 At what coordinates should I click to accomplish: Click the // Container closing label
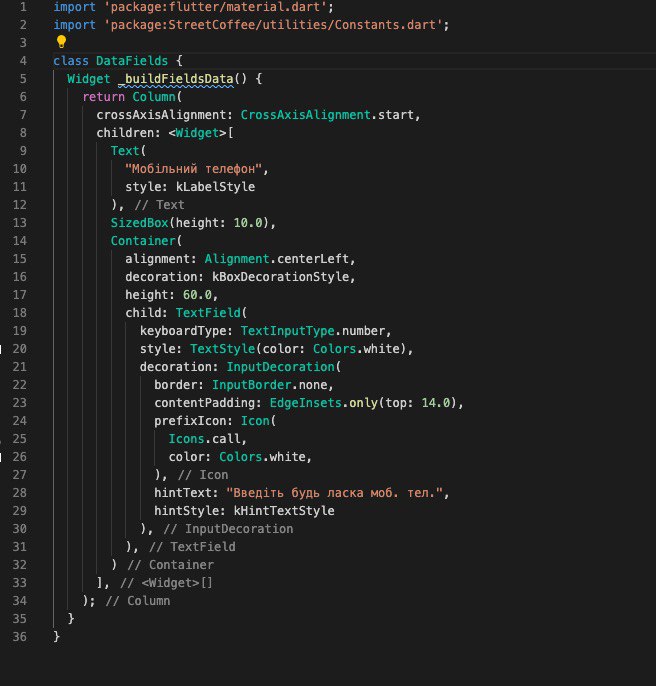click(x=170, y=565)
